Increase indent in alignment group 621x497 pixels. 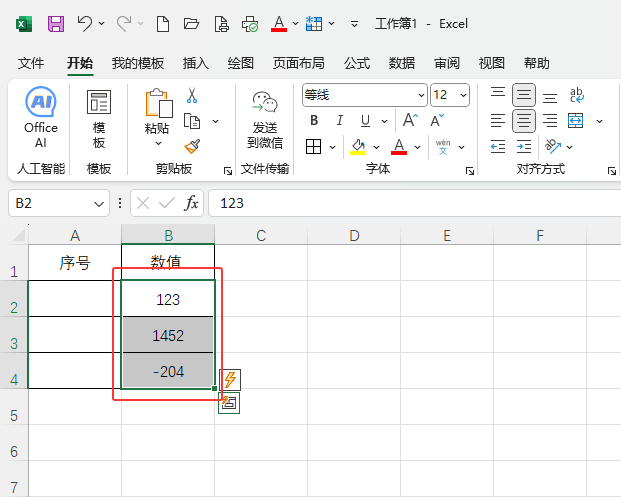[x=524, y=147]
